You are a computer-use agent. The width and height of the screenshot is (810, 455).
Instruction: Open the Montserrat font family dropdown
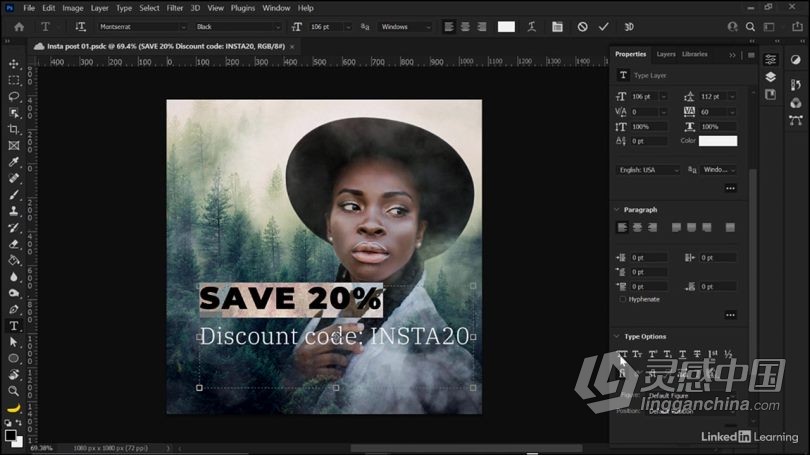[x=140, y=27]
